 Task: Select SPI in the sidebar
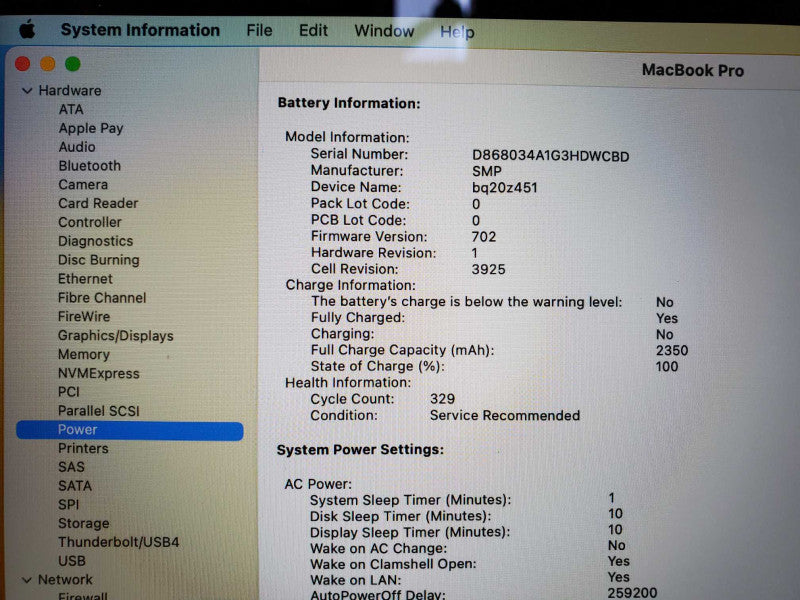[68, 505]
